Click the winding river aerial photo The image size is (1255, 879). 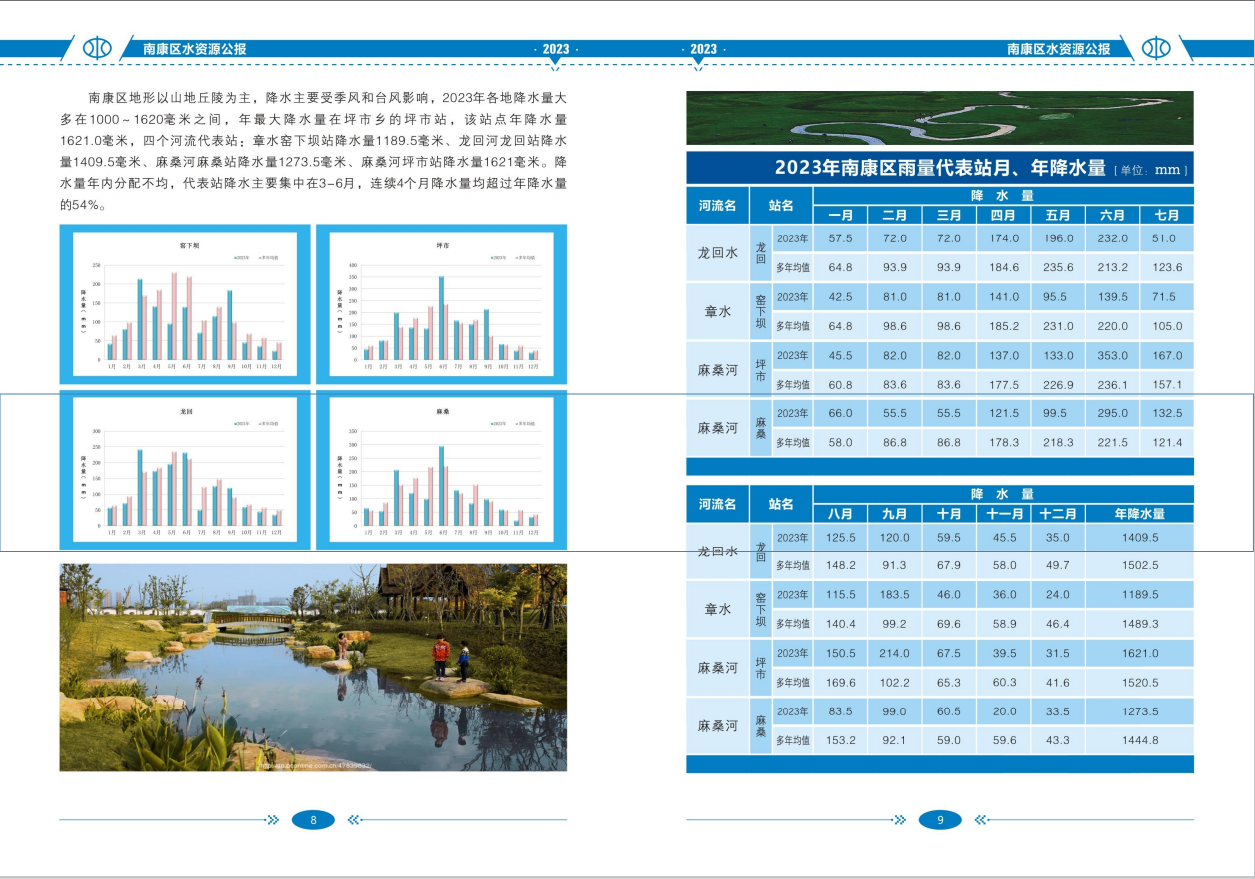click(939, 118)
